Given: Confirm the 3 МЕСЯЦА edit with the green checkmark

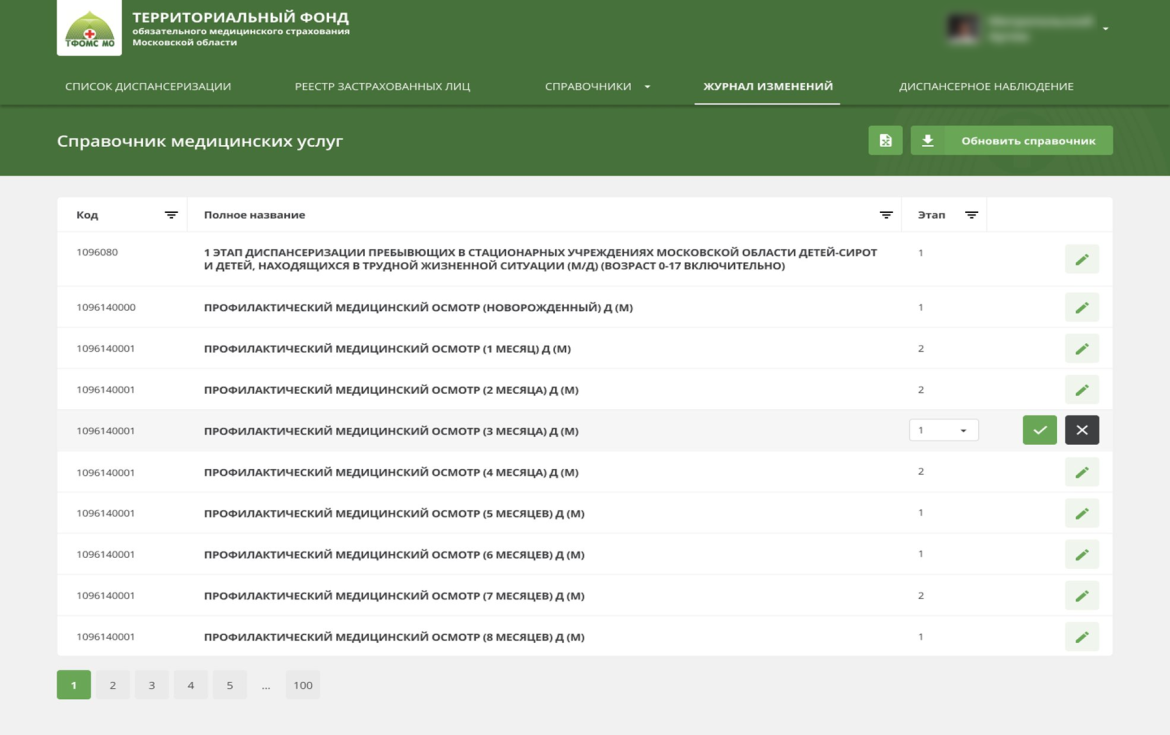Looking at the screenshot, I should click(x=1039, y=430).
